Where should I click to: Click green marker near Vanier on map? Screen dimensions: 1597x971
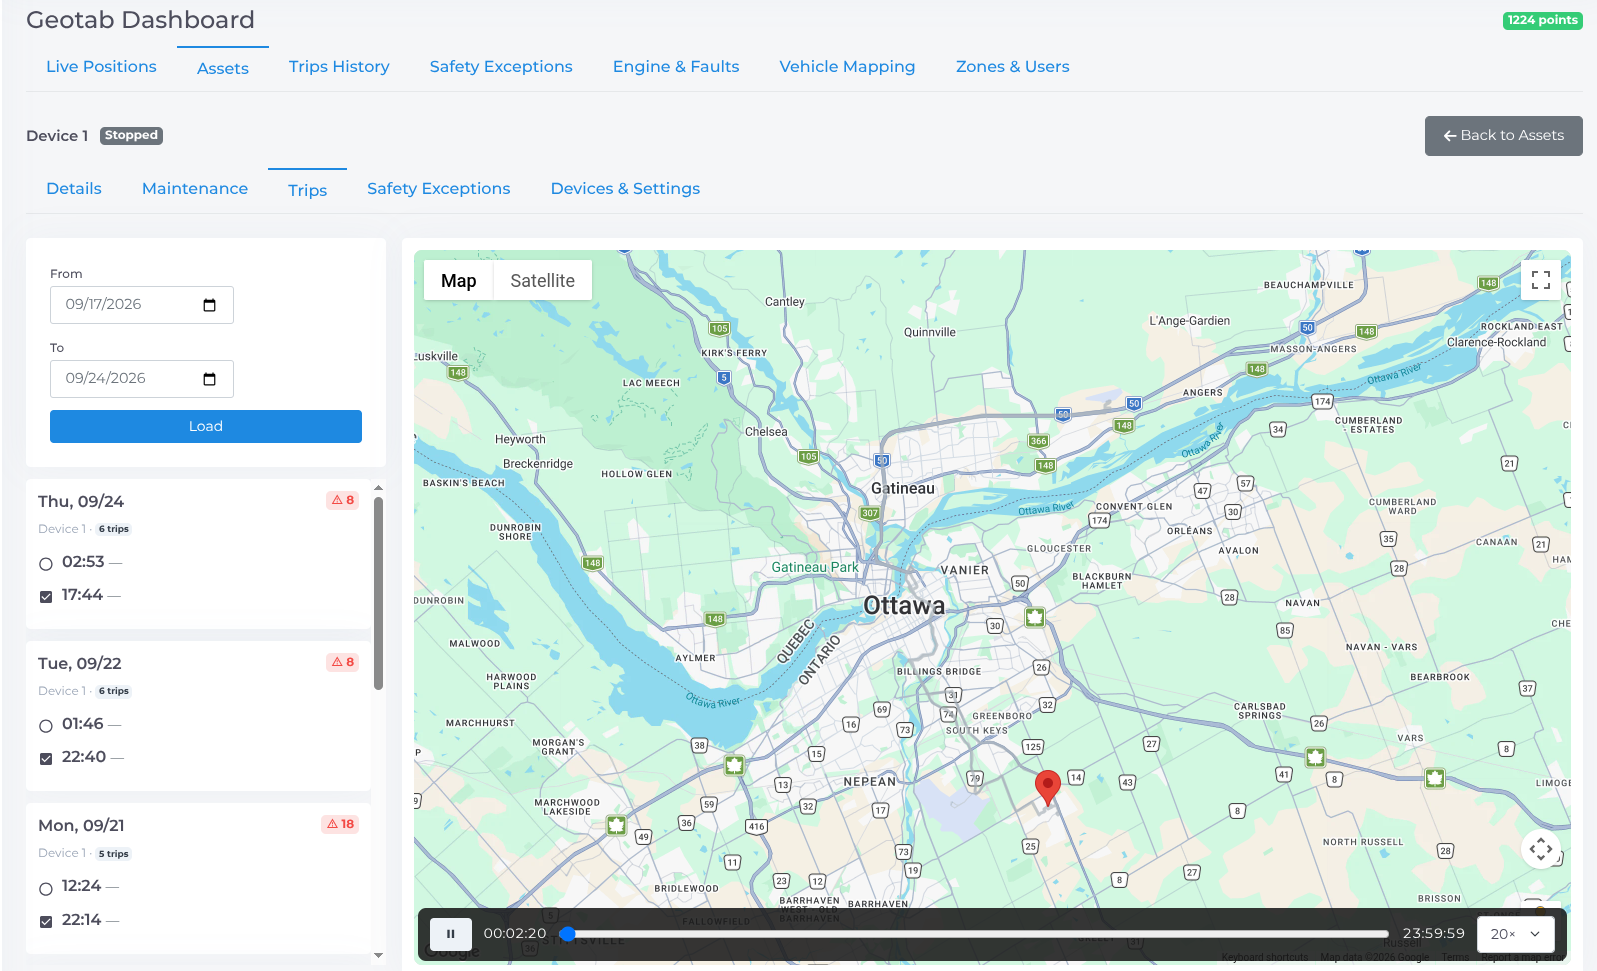(1035, 617)
